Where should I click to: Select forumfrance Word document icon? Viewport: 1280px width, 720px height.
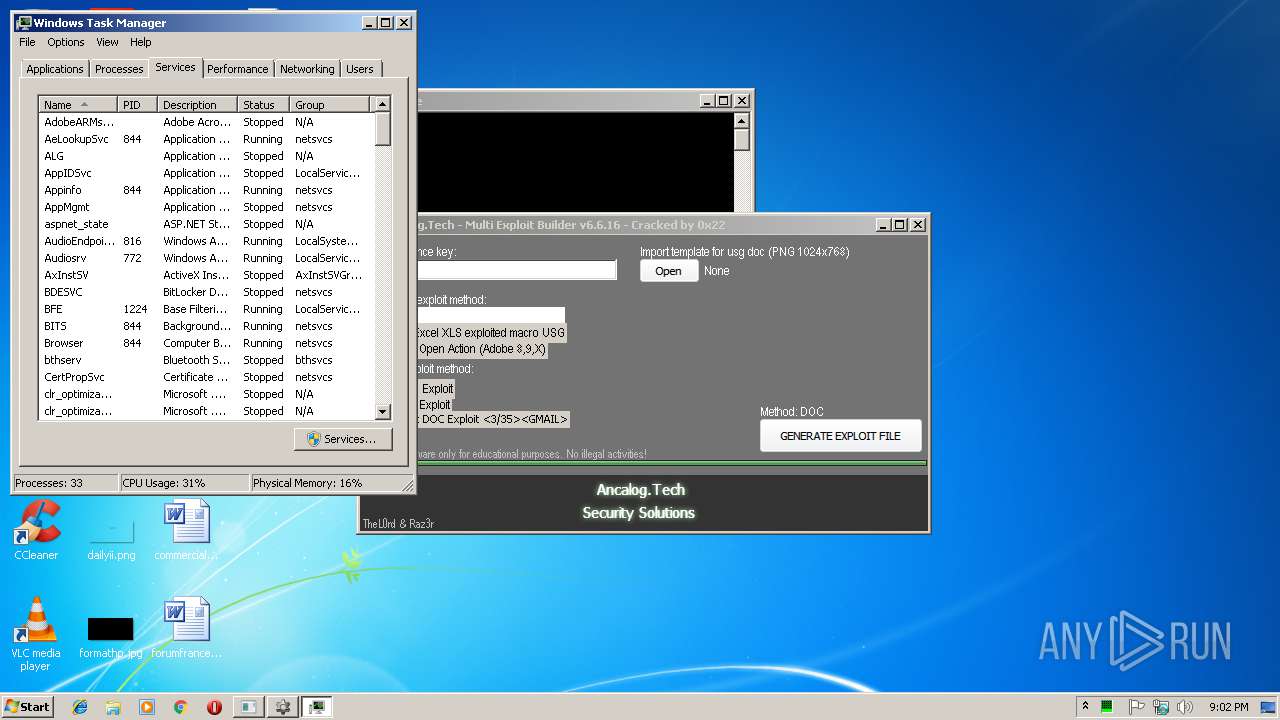click(187, 628)
